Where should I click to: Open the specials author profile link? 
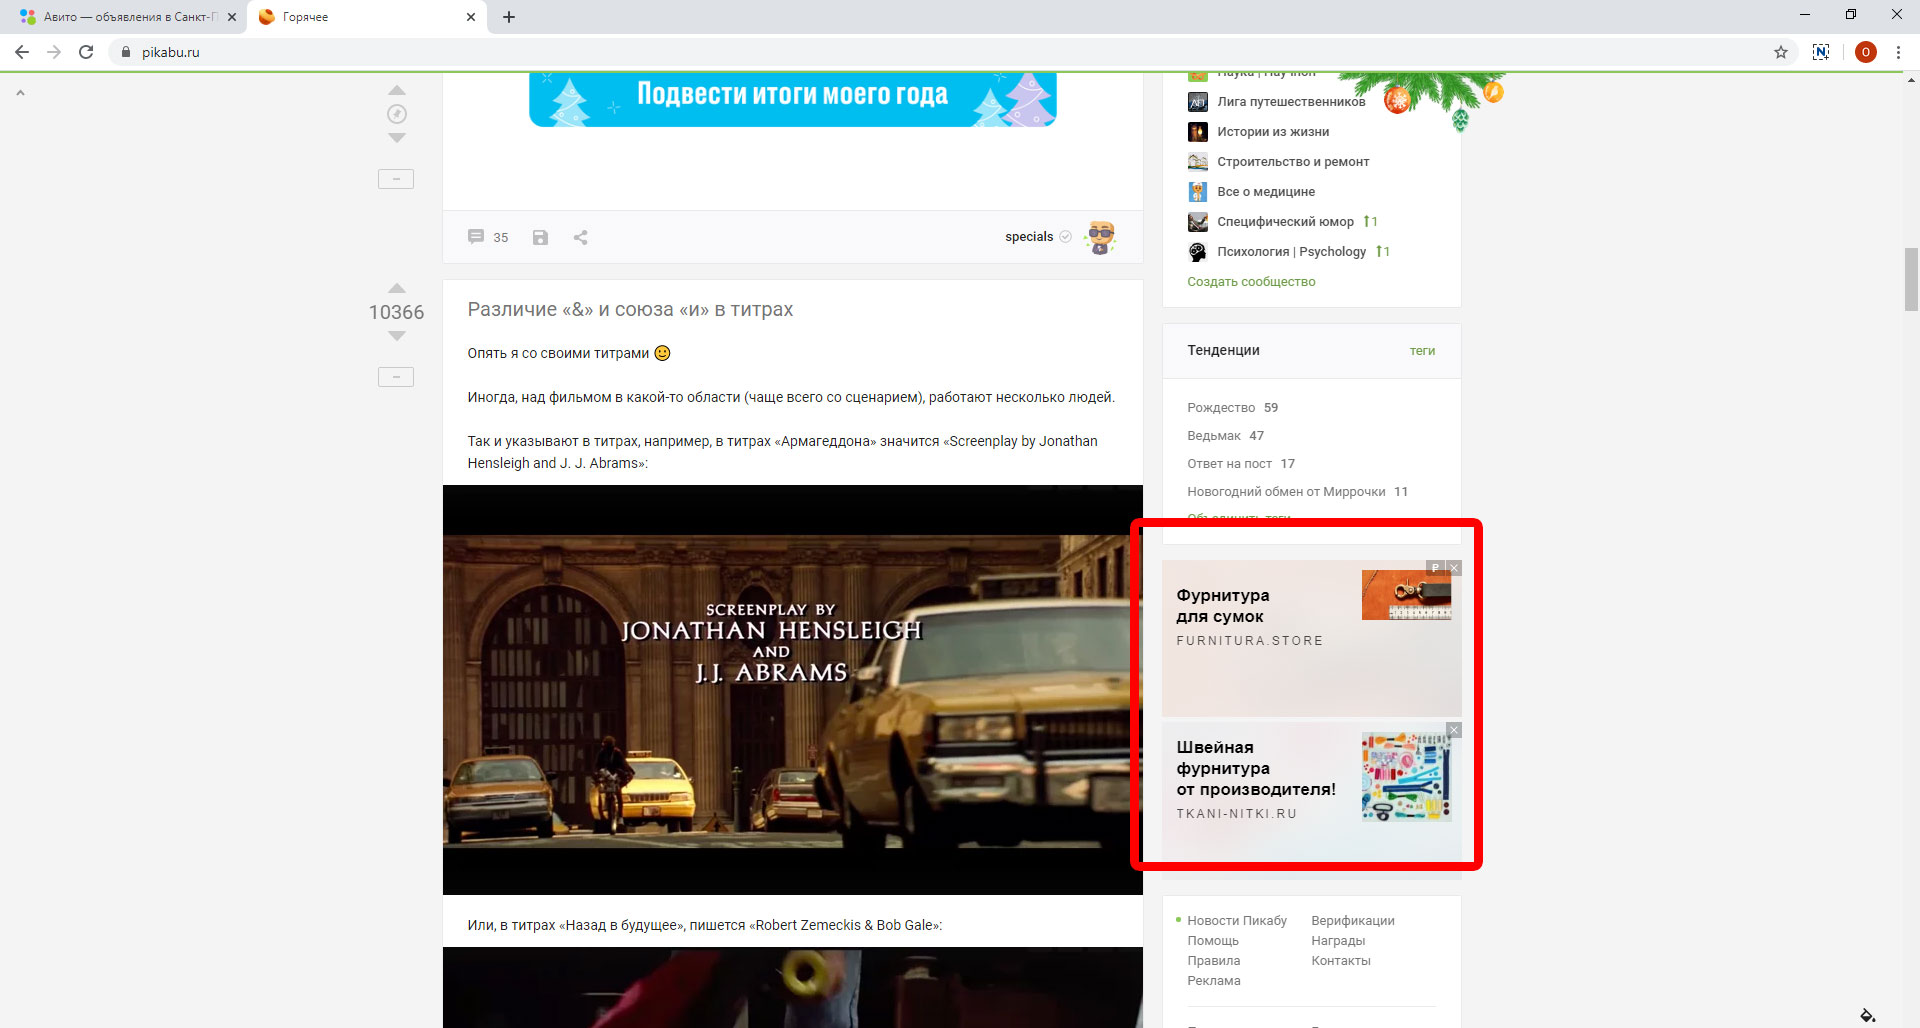(x=1029, y=237)
